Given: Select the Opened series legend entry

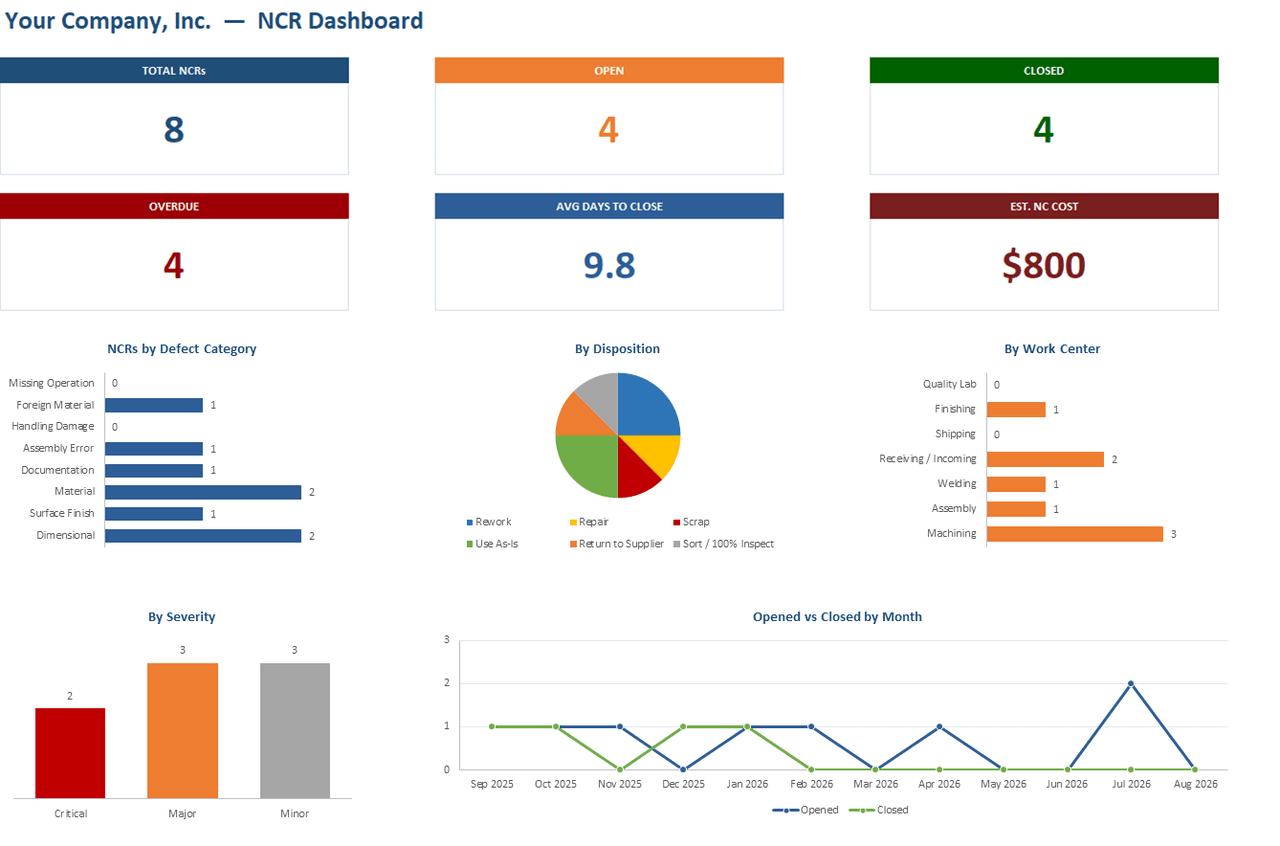Looking at the screenshot, I should point(805,810).
